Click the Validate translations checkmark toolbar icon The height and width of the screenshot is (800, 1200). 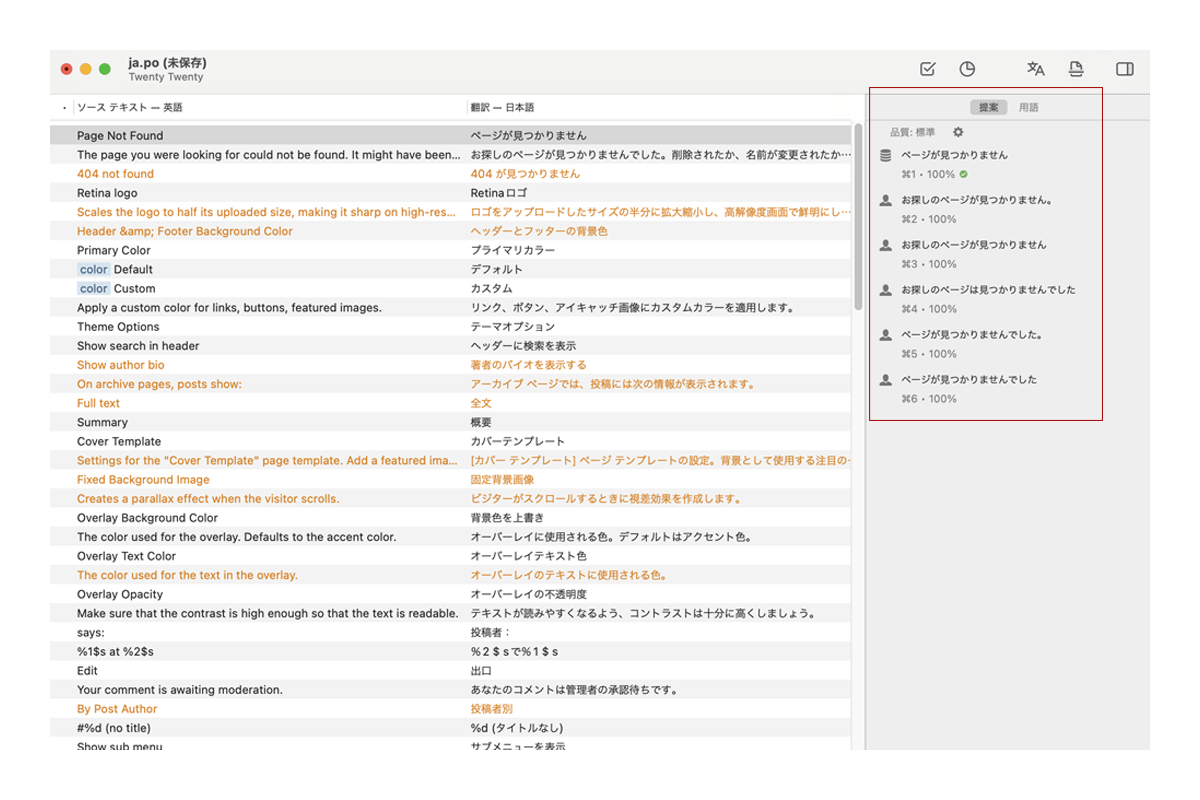pos(927,69)
